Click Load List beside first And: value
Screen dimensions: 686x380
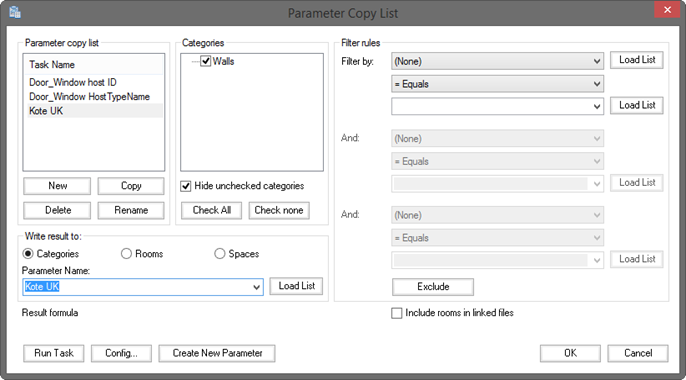[x=637, y=183]
